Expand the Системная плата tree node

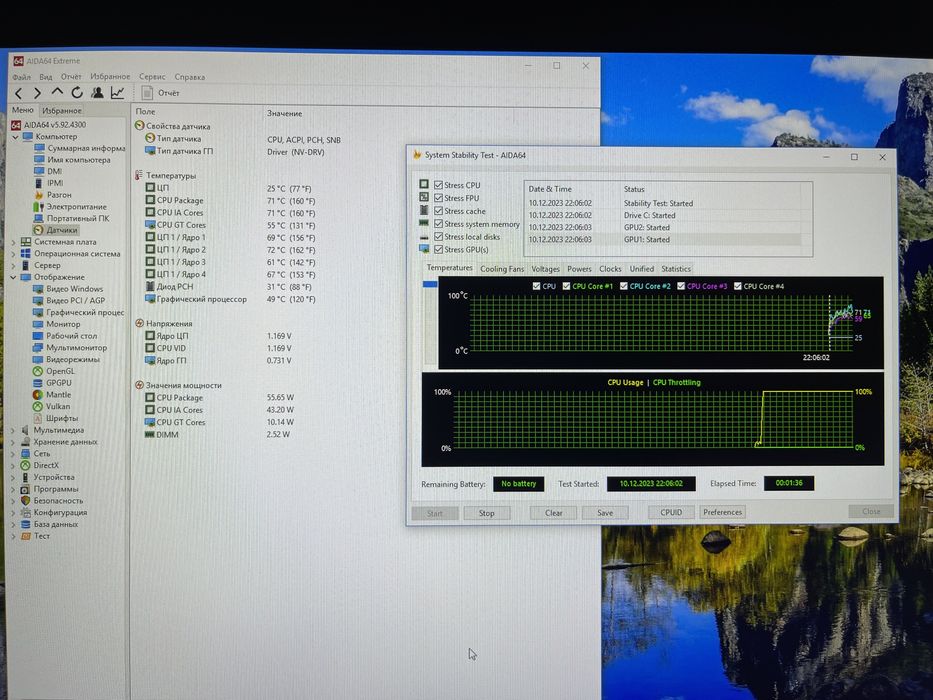(x=14, y=242)
